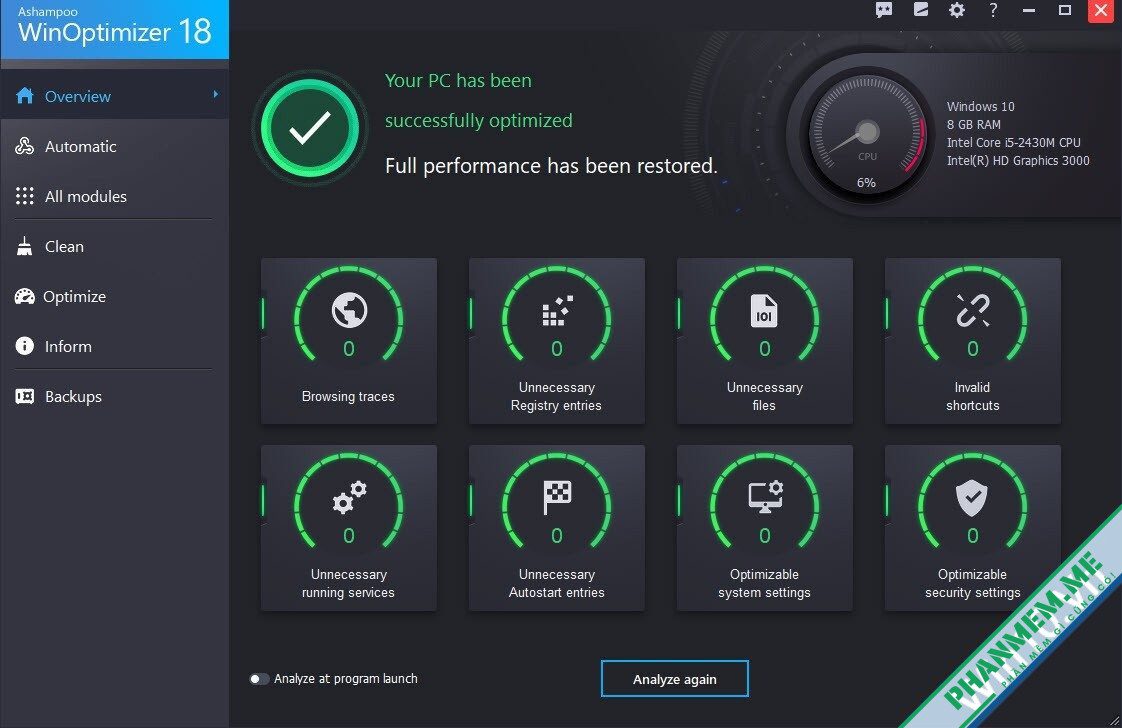
Task: Click the Analyze at program launch label
Action: coord(346,679)
